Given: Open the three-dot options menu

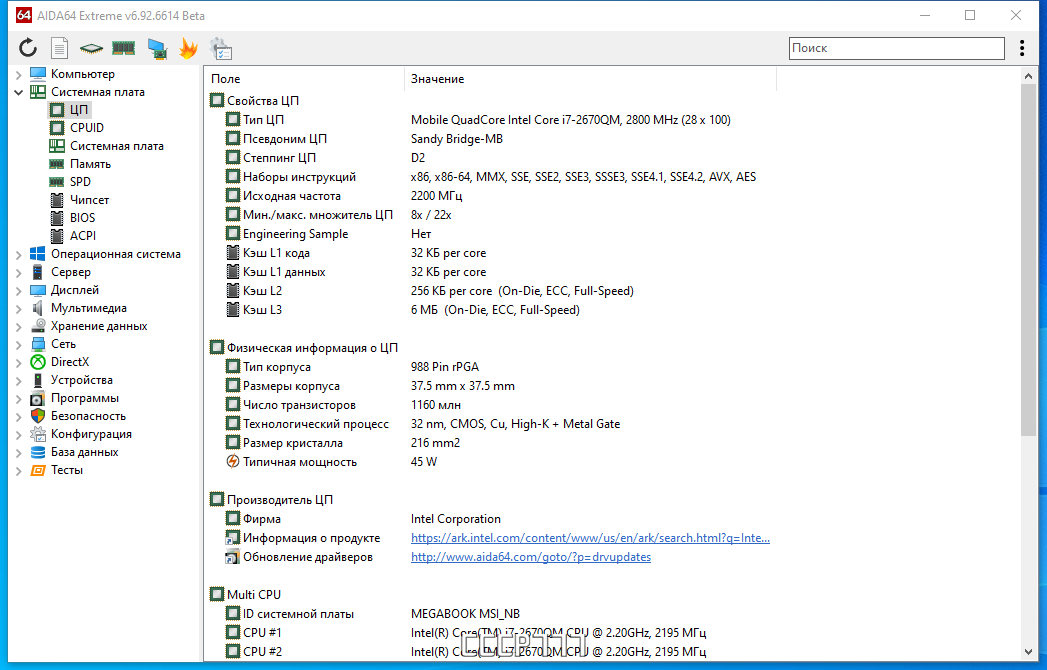Looking at the screenshot, I should [1022, 48].
